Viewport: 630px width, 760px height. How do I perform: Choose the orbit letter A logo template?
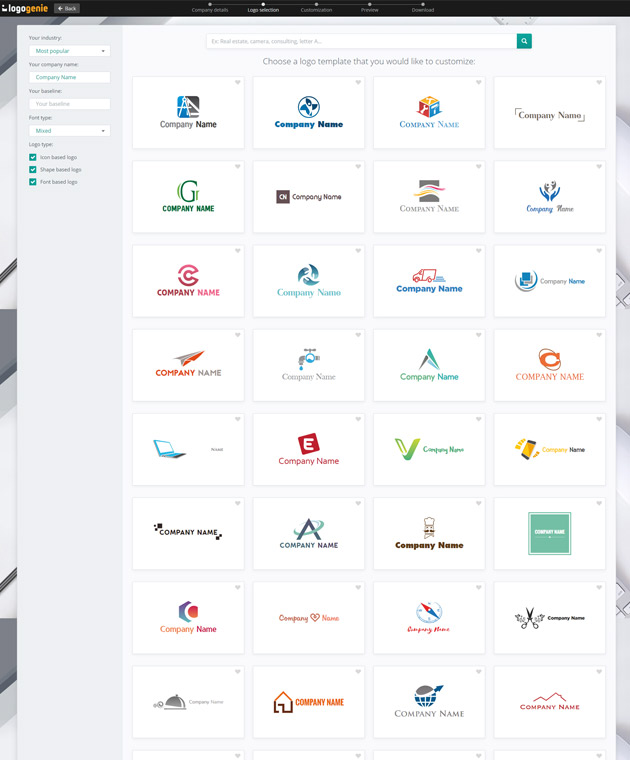(x=309, y=534)
